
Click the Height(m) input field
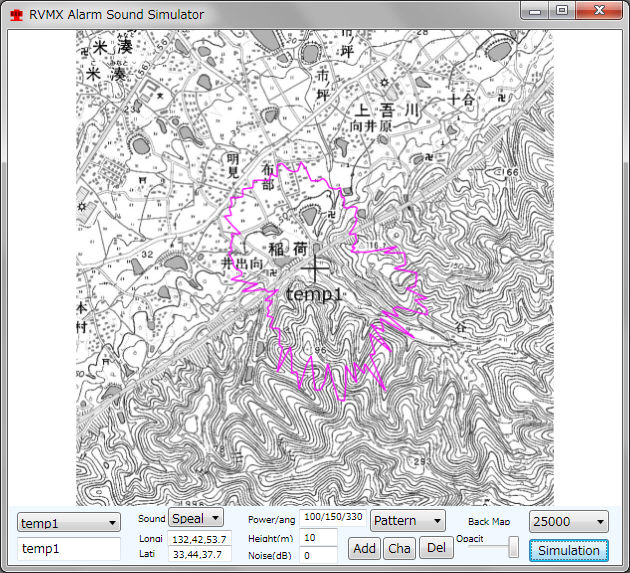[320, 538]
